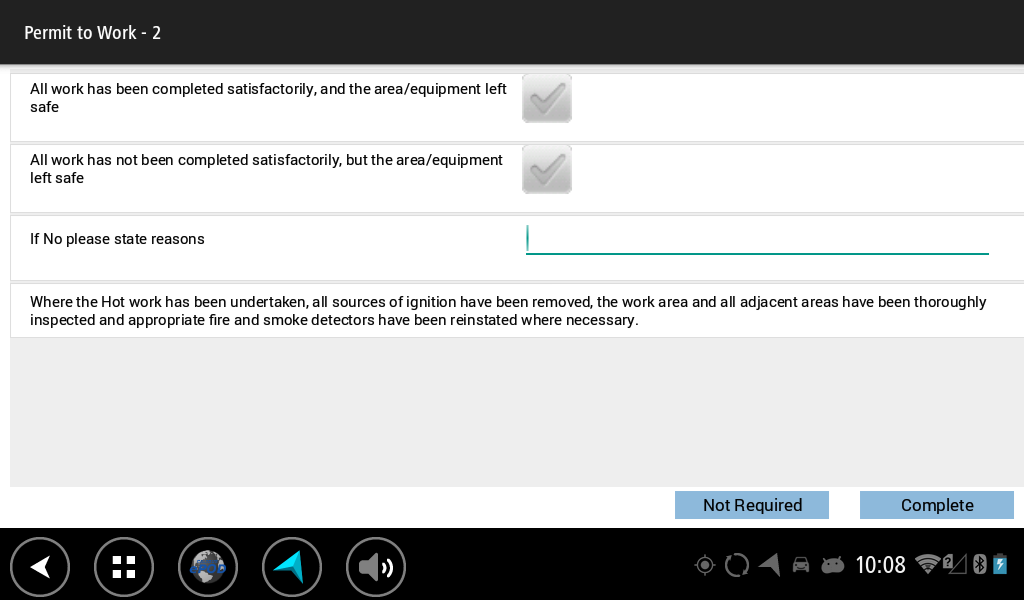Tap the car mode status icon
The image size is (1024, 600).
[801, 565]
